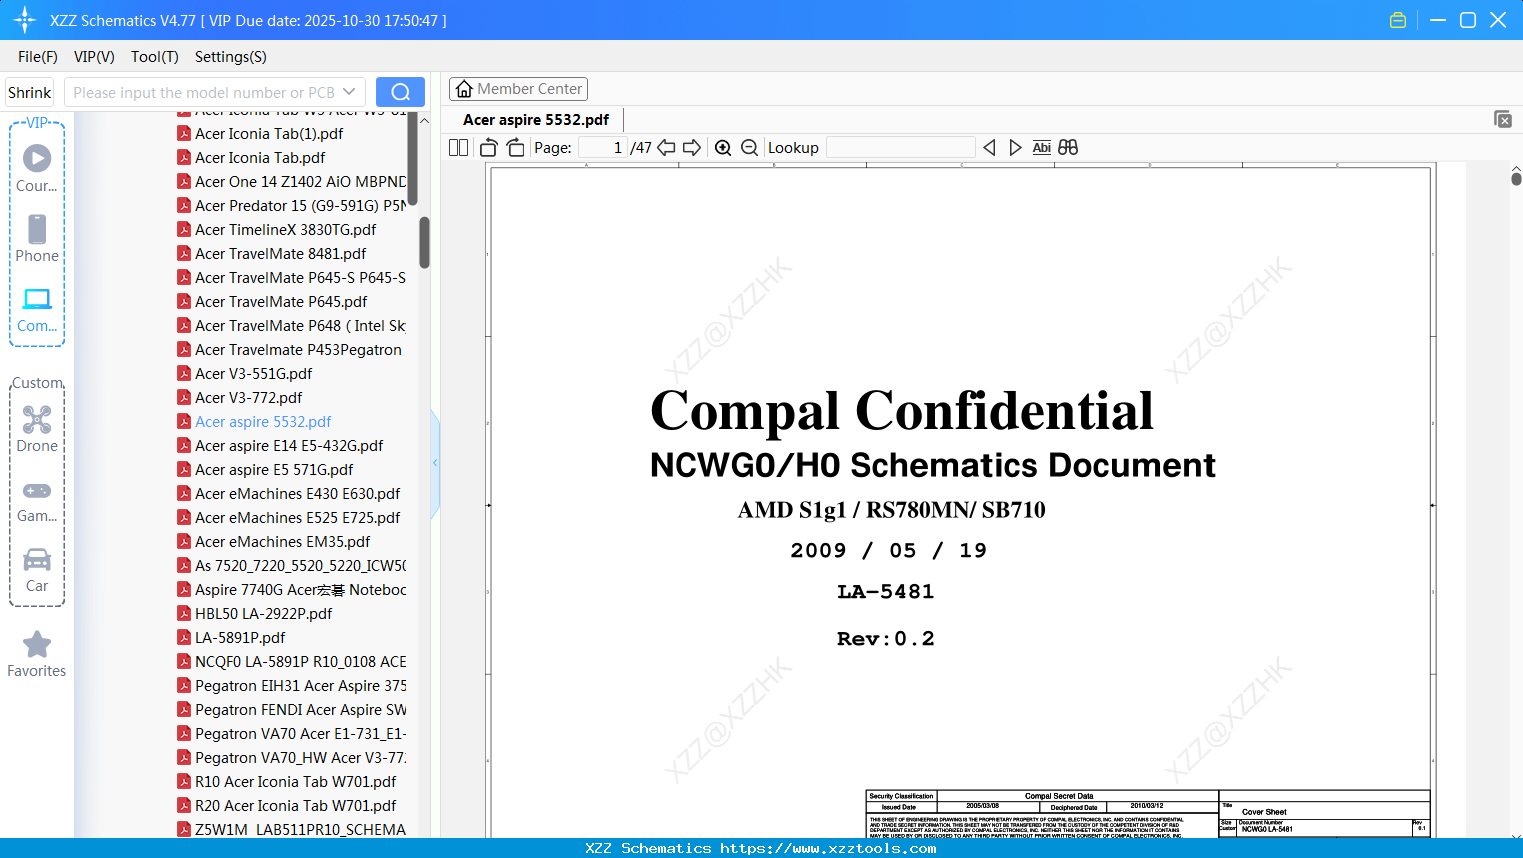1523x858 pixels.
Task: Zoom out of the schematic
Action: click(x=750, y=148)
